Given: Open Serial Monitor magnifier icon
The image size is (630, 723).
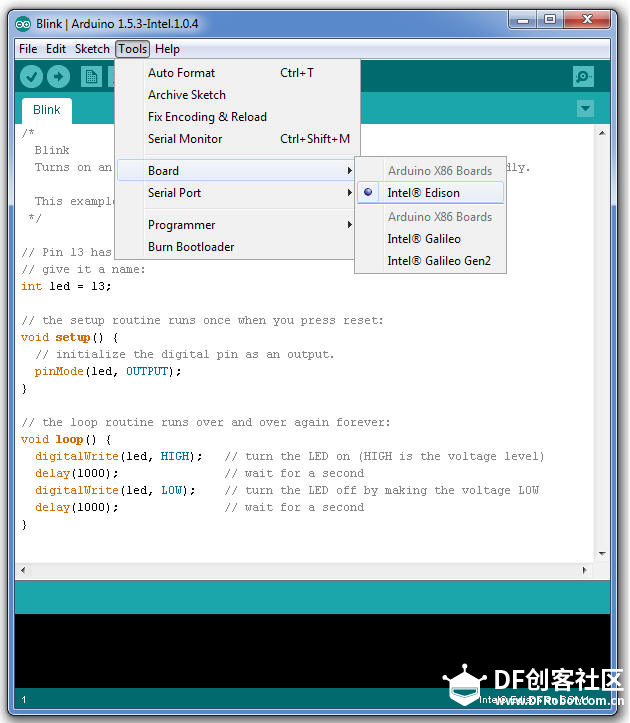Looking at the screenshot, I should click(x=583, y=77).
